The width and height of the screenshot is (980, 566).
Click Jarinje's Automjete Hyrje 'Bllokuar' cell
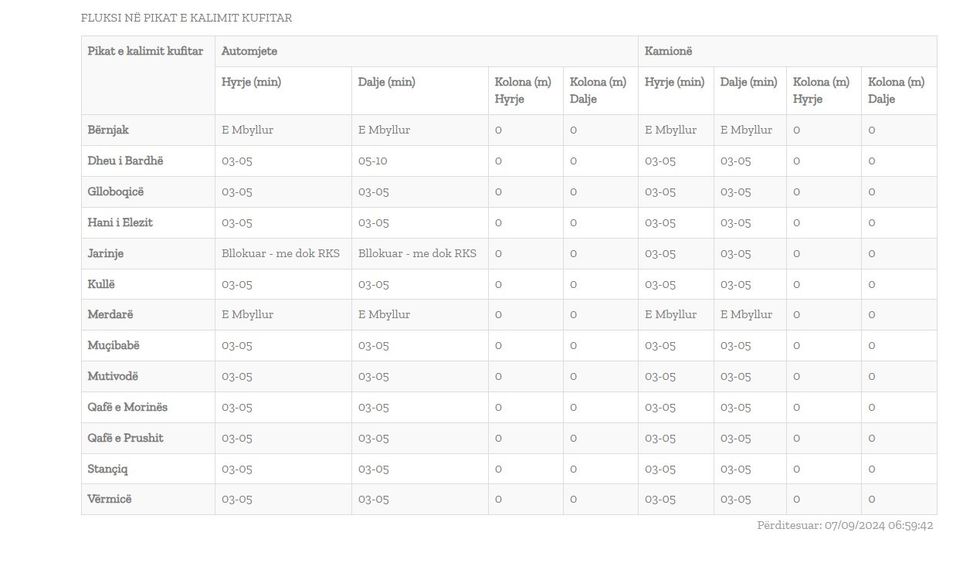point(279,254)
